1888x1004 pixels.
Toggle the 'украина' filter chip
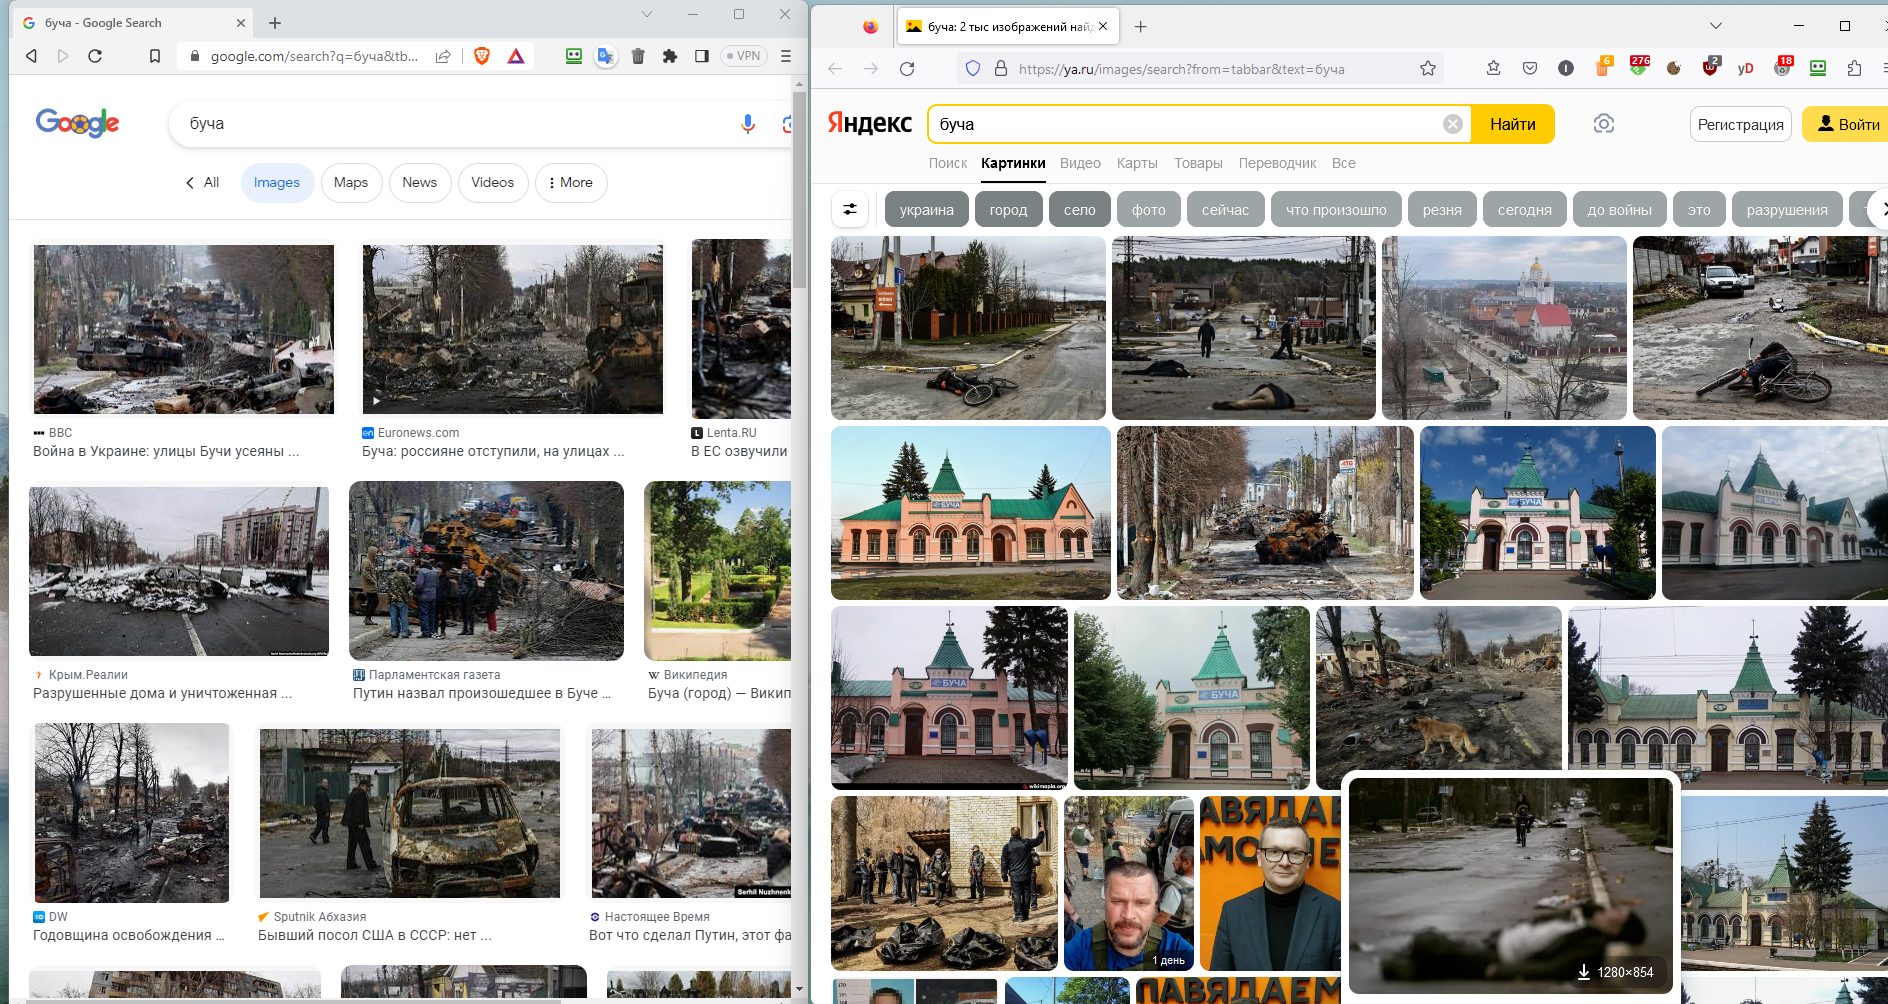coord(926,210)
